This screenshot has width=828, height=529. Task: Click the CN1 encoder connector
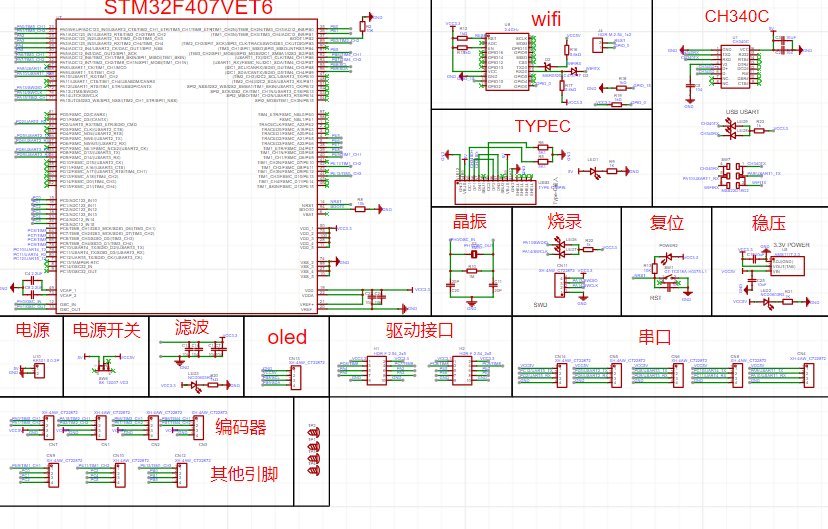101,427
